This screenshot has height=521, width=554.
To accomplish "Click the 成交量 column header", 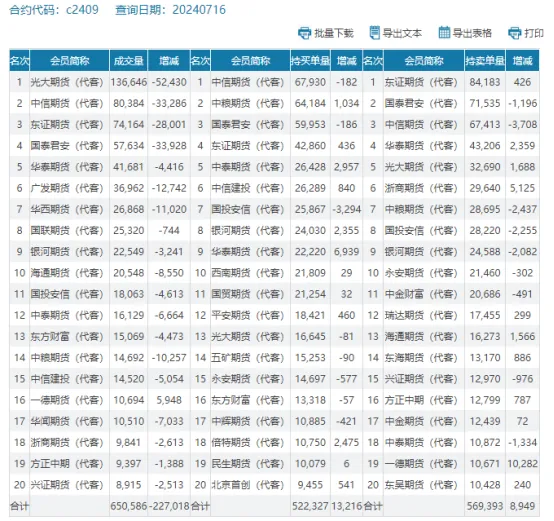I will (129, 61).
